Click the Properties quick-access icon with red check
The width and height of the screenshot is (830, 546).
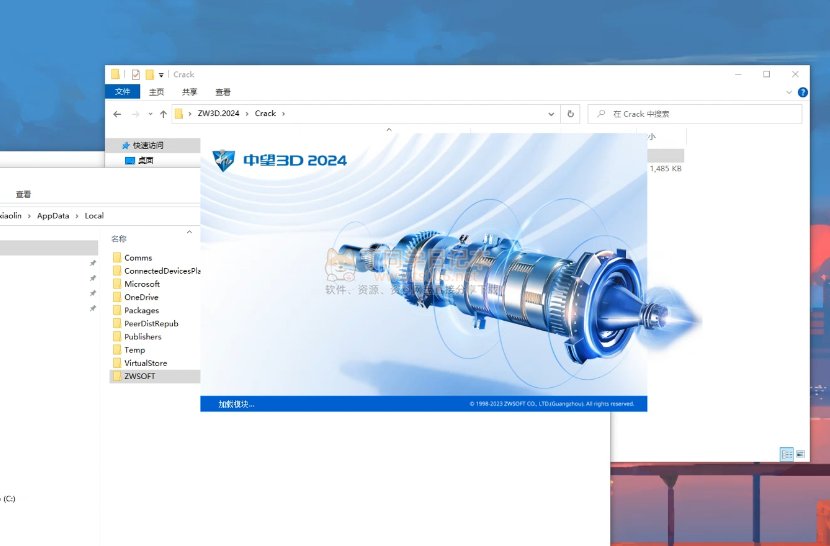pyautogui.click(x=136, y=75)
